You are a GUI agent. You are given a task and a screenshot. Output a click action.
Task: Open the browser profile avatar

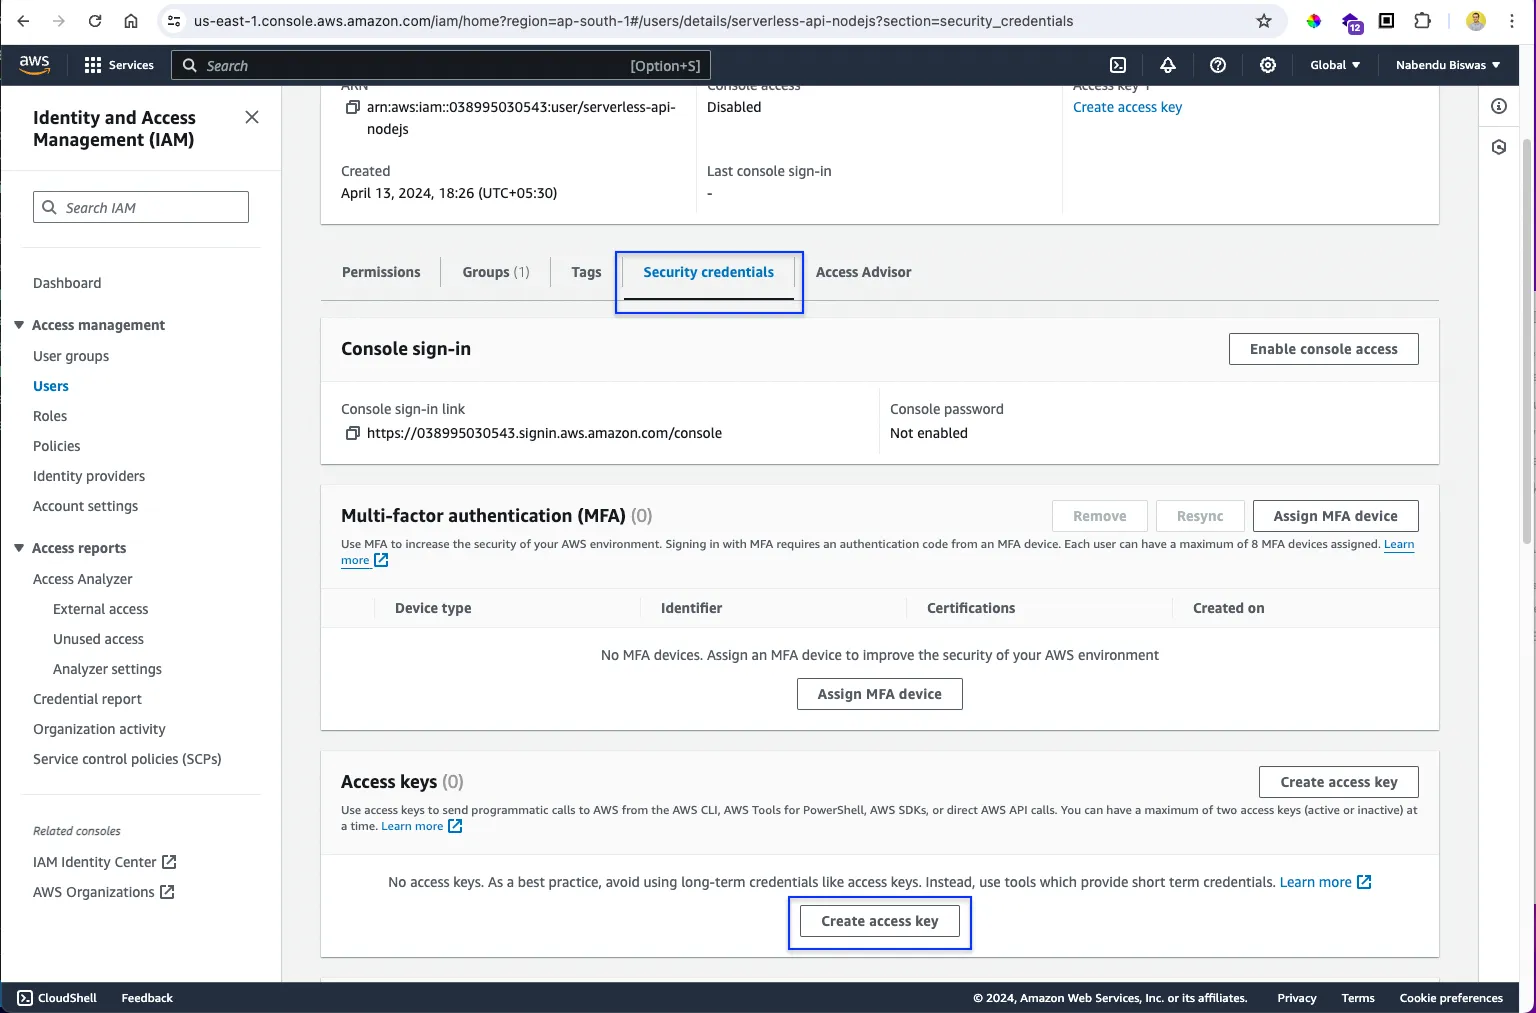[x=1476, y=21]
